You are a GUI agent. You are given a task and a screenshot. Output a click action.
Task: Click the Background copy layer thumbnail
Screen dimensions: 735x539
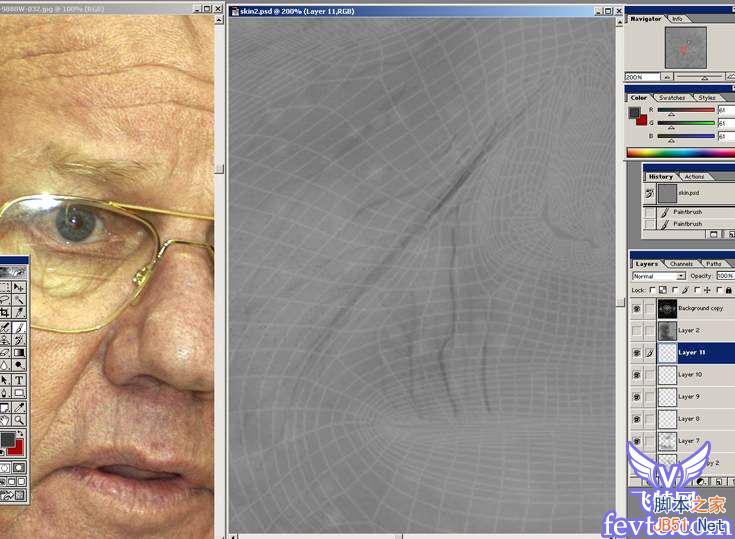coord(667,308)
